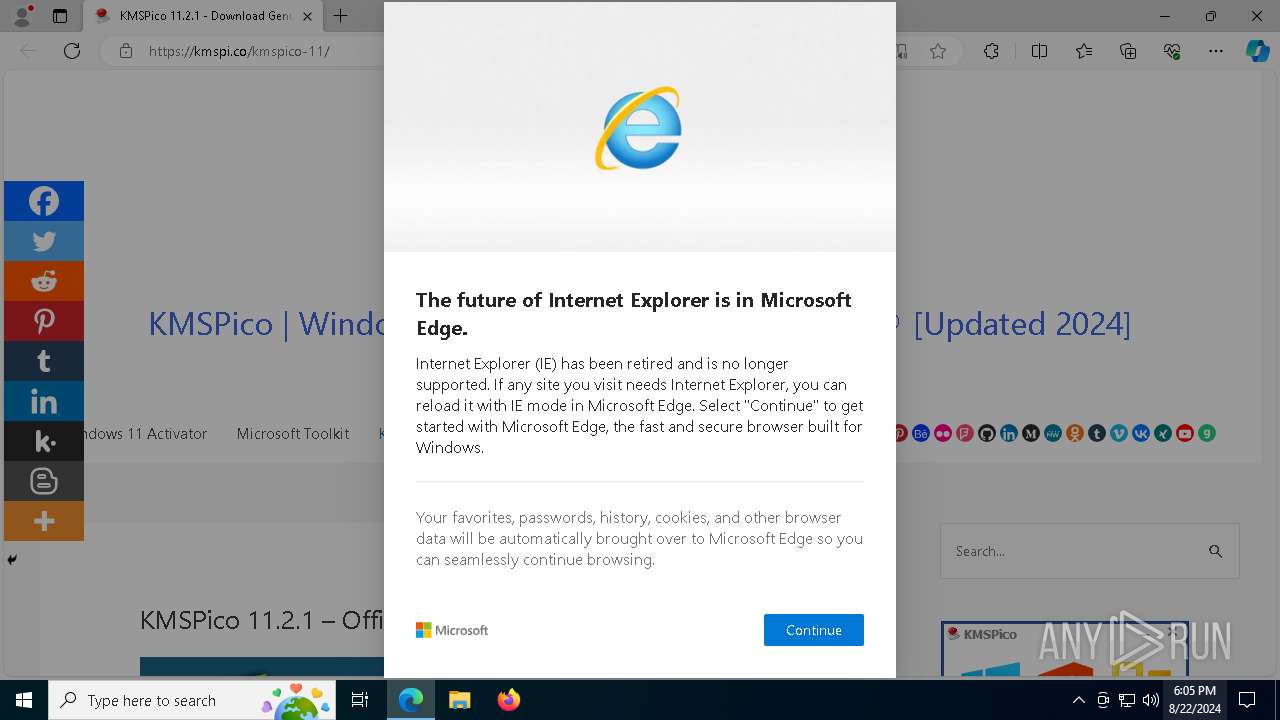Open Browser essentials heart icon
The width and height of the screenshot is (1280, 720).
point(1172,51)
